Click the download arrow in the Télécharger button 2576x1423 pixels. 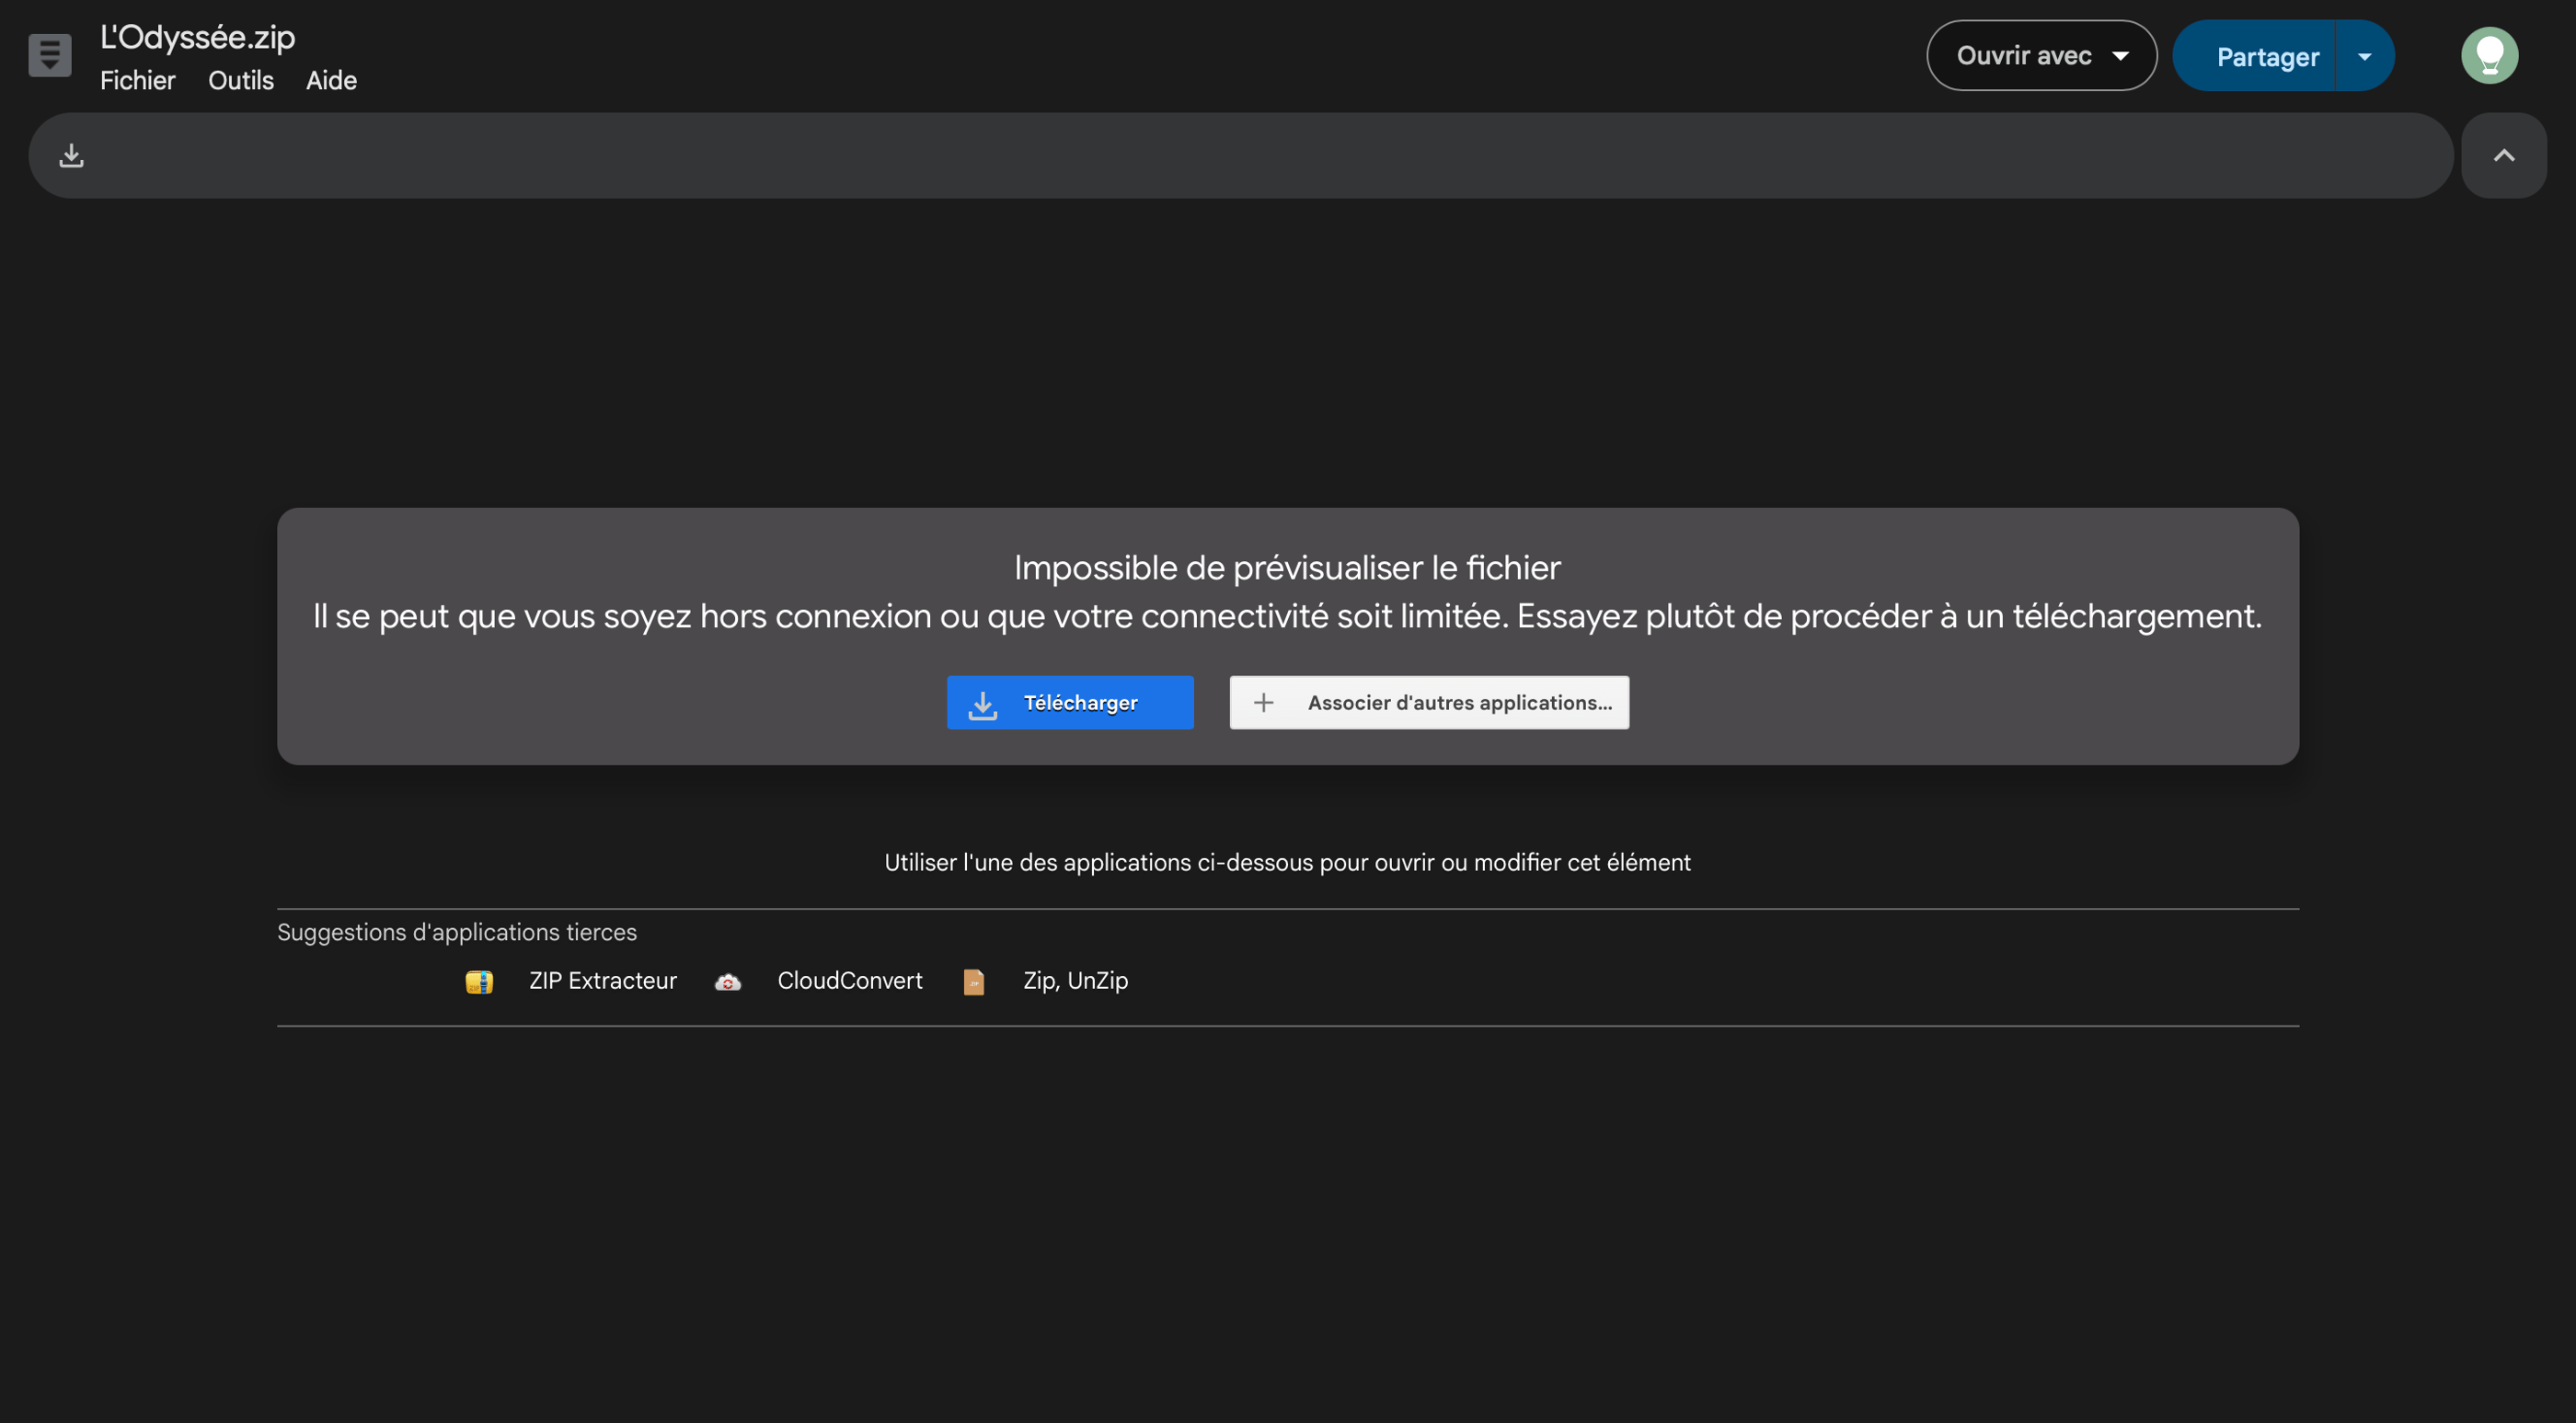pyautogui.click(x=983, y=703)
